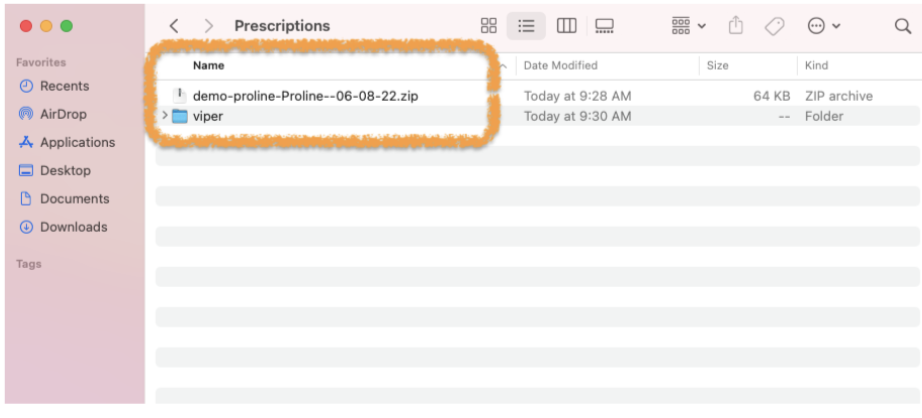Go back with the left chevron
This screenshot has width=922, height=418.
[174, 26]
